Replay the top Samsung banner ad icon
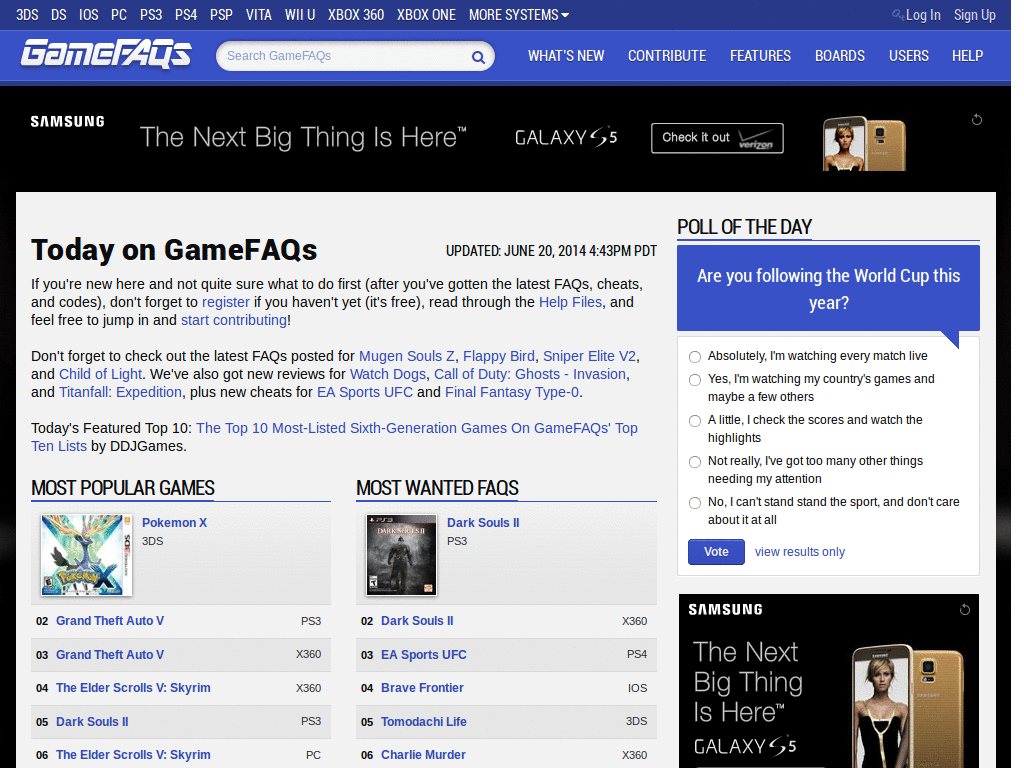1024x768 pixels. point(976,120)
